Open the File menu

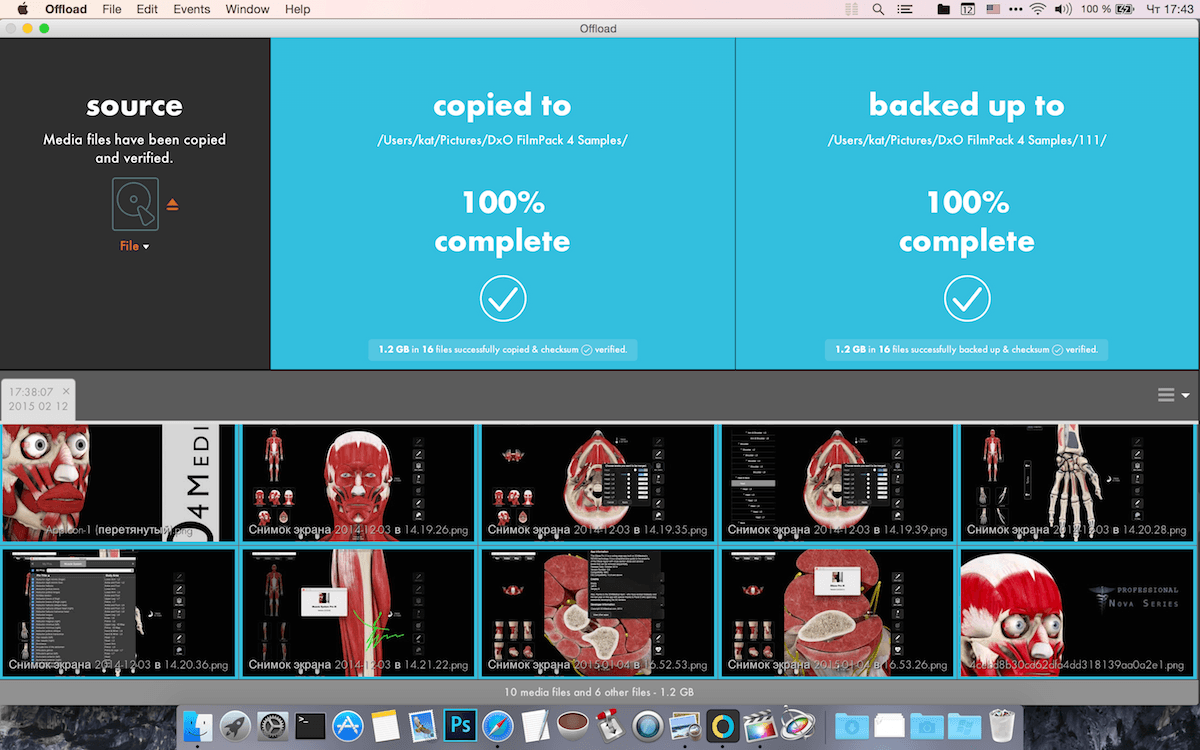pyautogui.click(x=111, y=9)
